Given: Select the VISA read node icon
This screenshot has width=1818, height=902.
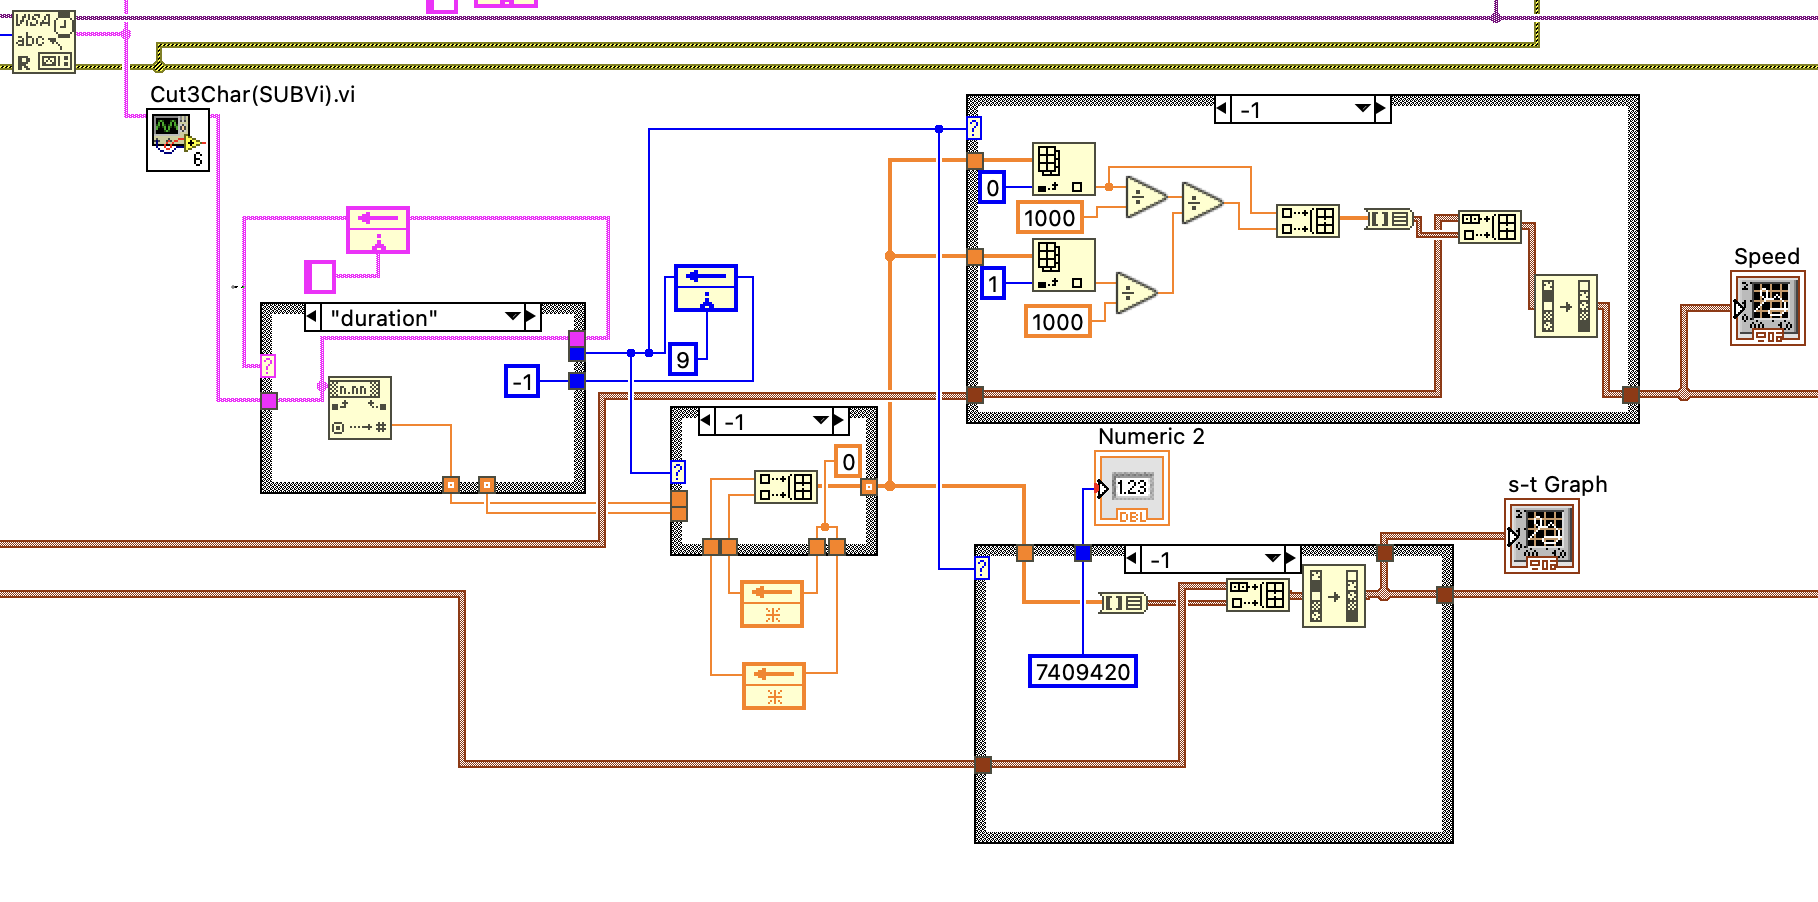Looking at the screenshot, I should click(44, 41).
